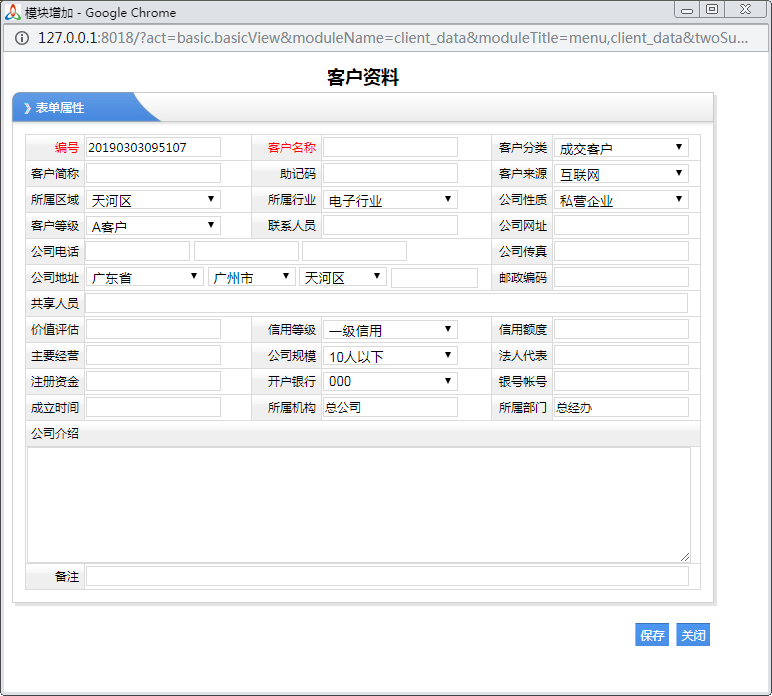Click the site info icon in address bar

21,37
